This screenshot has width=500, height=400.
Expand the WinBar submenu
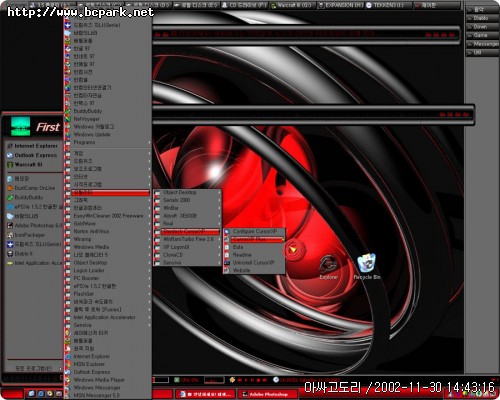click(219, 208)
